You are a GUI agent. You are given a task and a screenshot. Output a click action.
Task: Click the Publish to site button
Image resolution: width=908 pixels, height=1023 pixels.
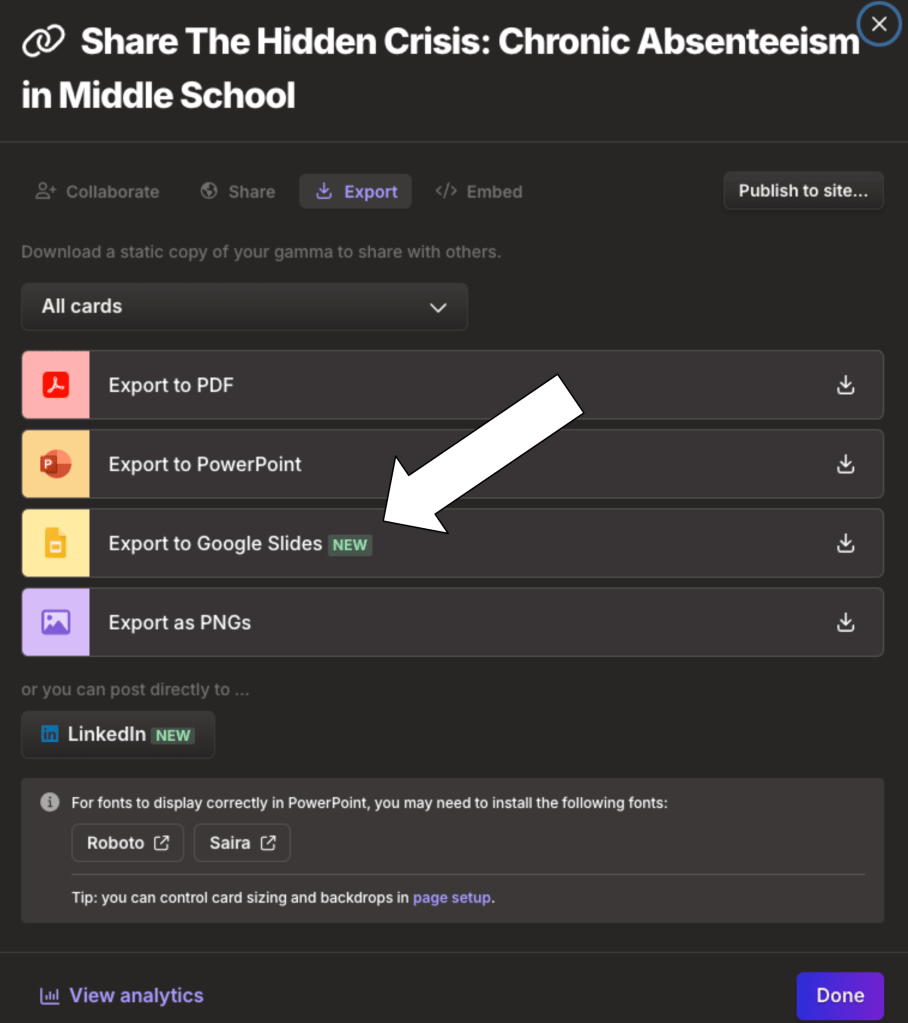click(803, 191)
